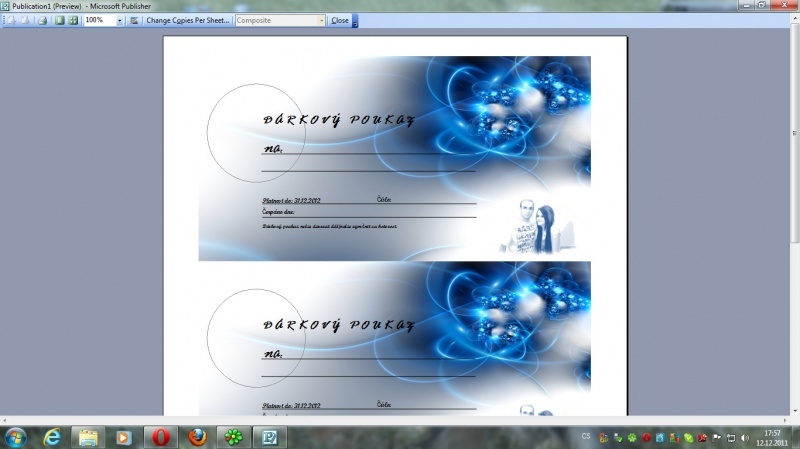Click the color/grayscale icon next to zoom
The width and height of the screenshot is (800, 449).
(134, 20)
